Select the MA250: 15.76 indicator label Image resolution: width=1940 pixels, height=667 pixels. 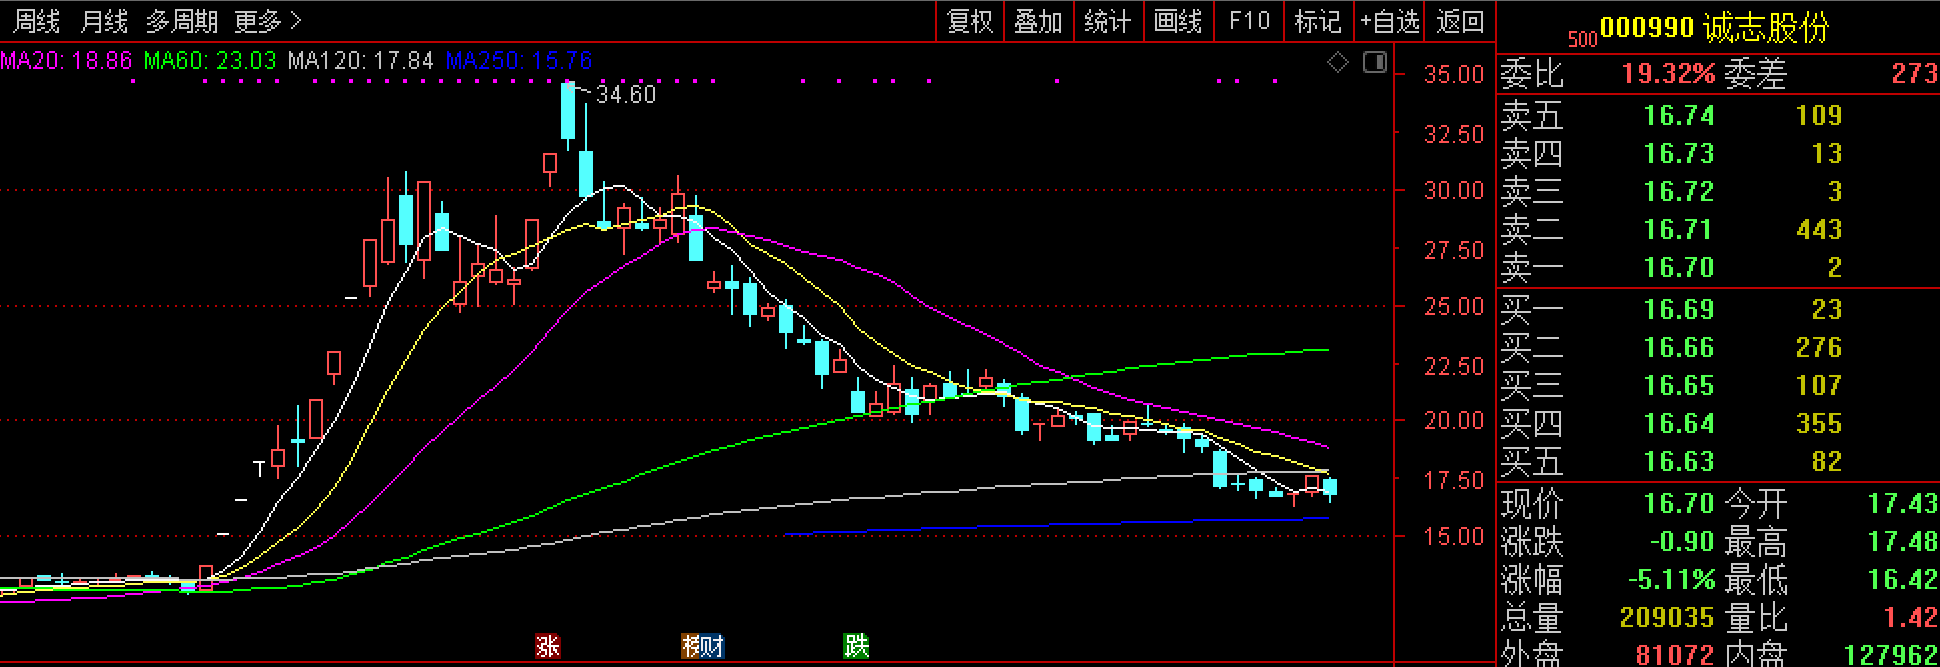click(519, 61)
